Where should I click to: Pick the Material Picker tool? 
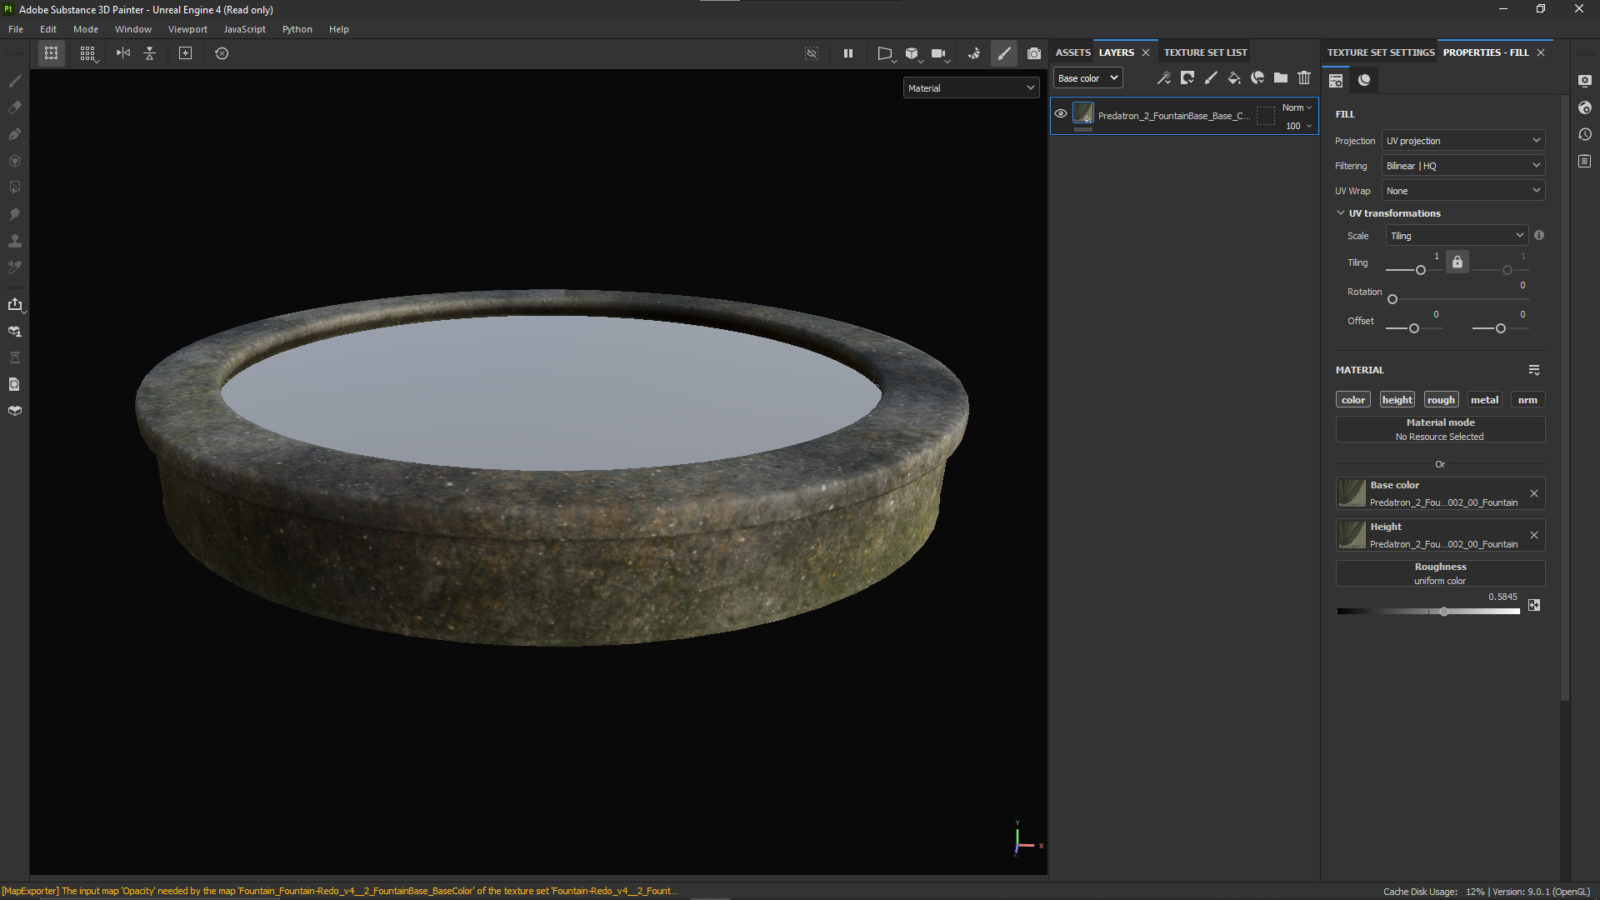pos(14,266)
